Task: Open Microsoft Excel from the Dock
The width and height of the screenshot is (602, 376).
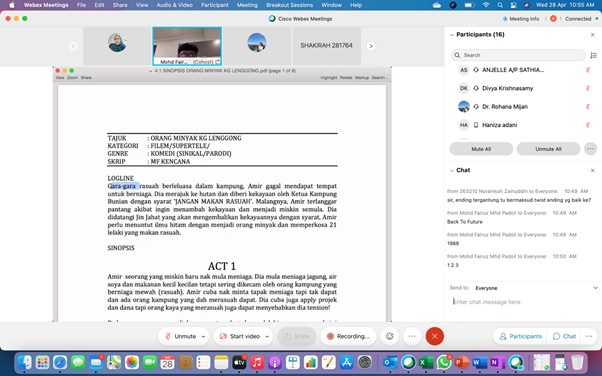Action: 426,362
